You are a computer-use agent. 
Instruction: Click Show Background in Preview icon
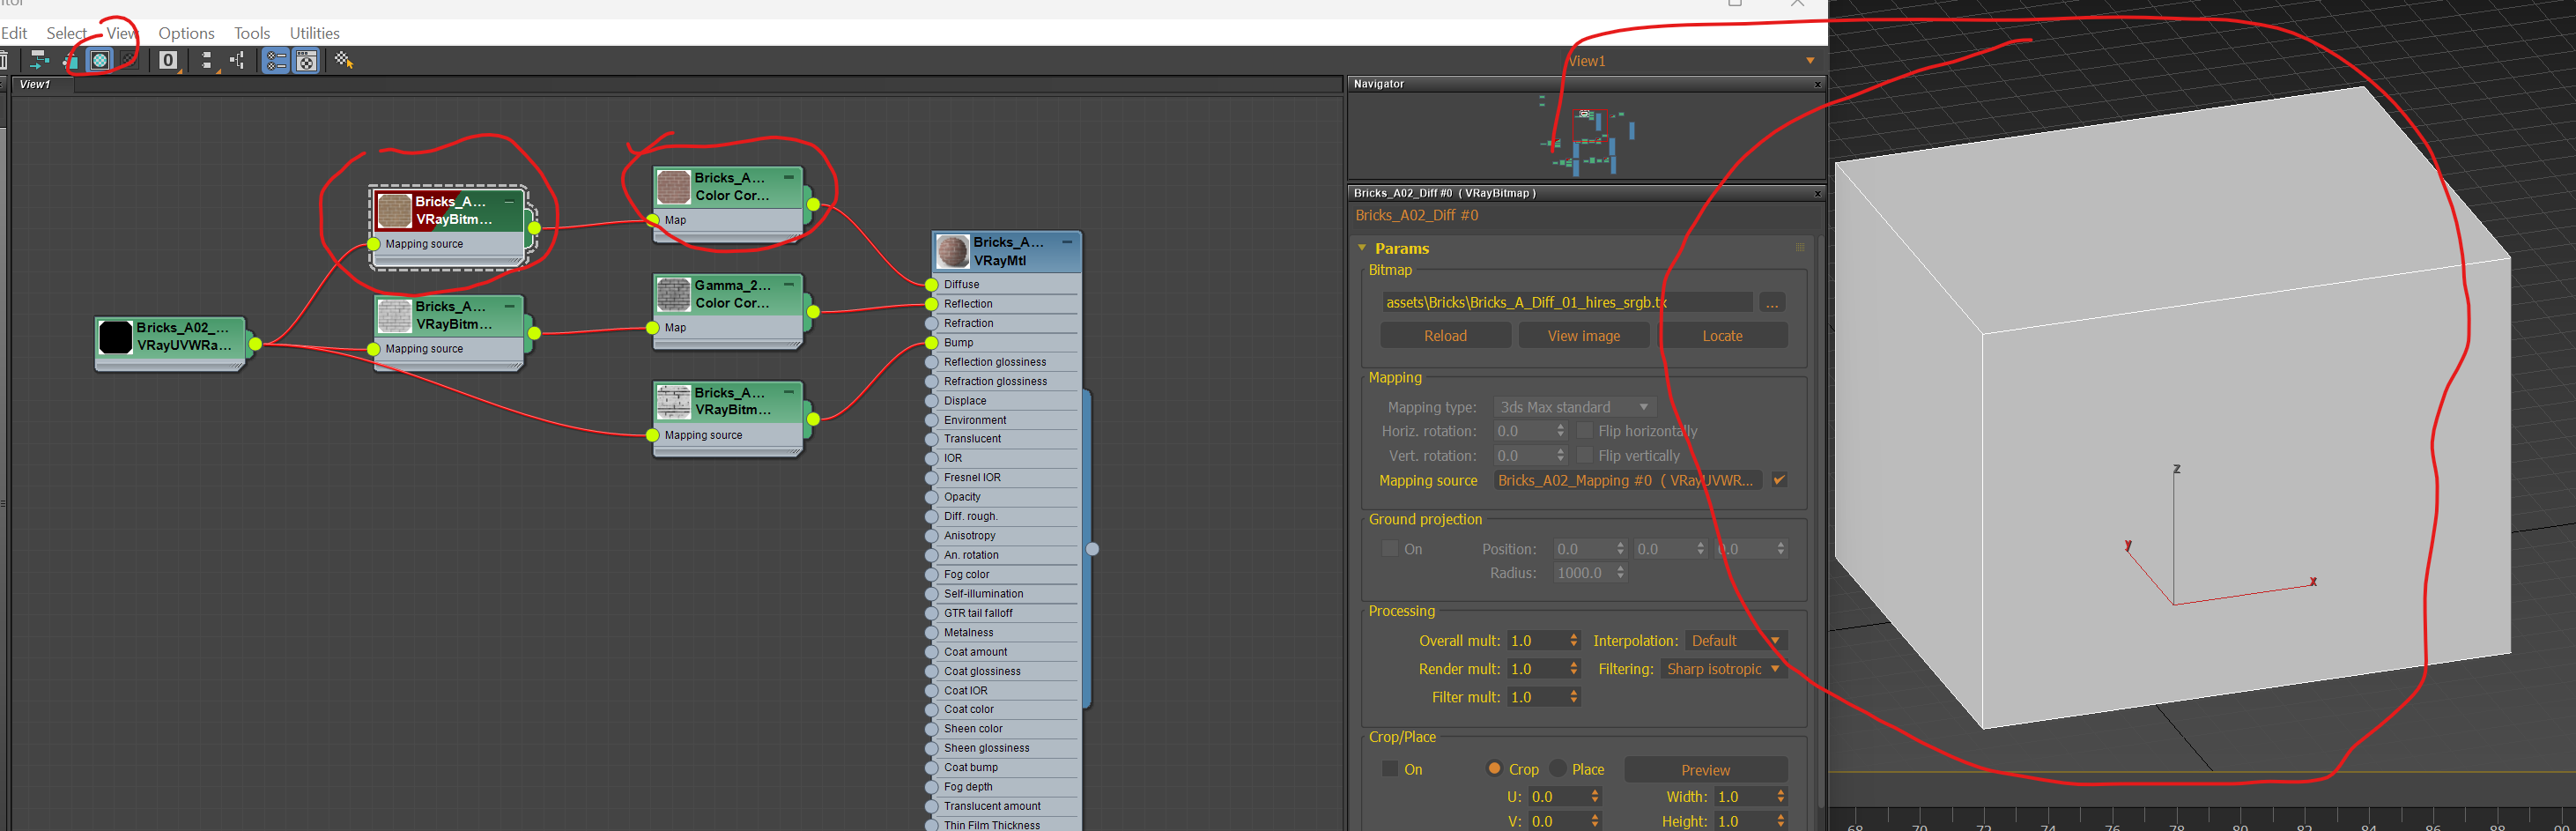point(129,60)
